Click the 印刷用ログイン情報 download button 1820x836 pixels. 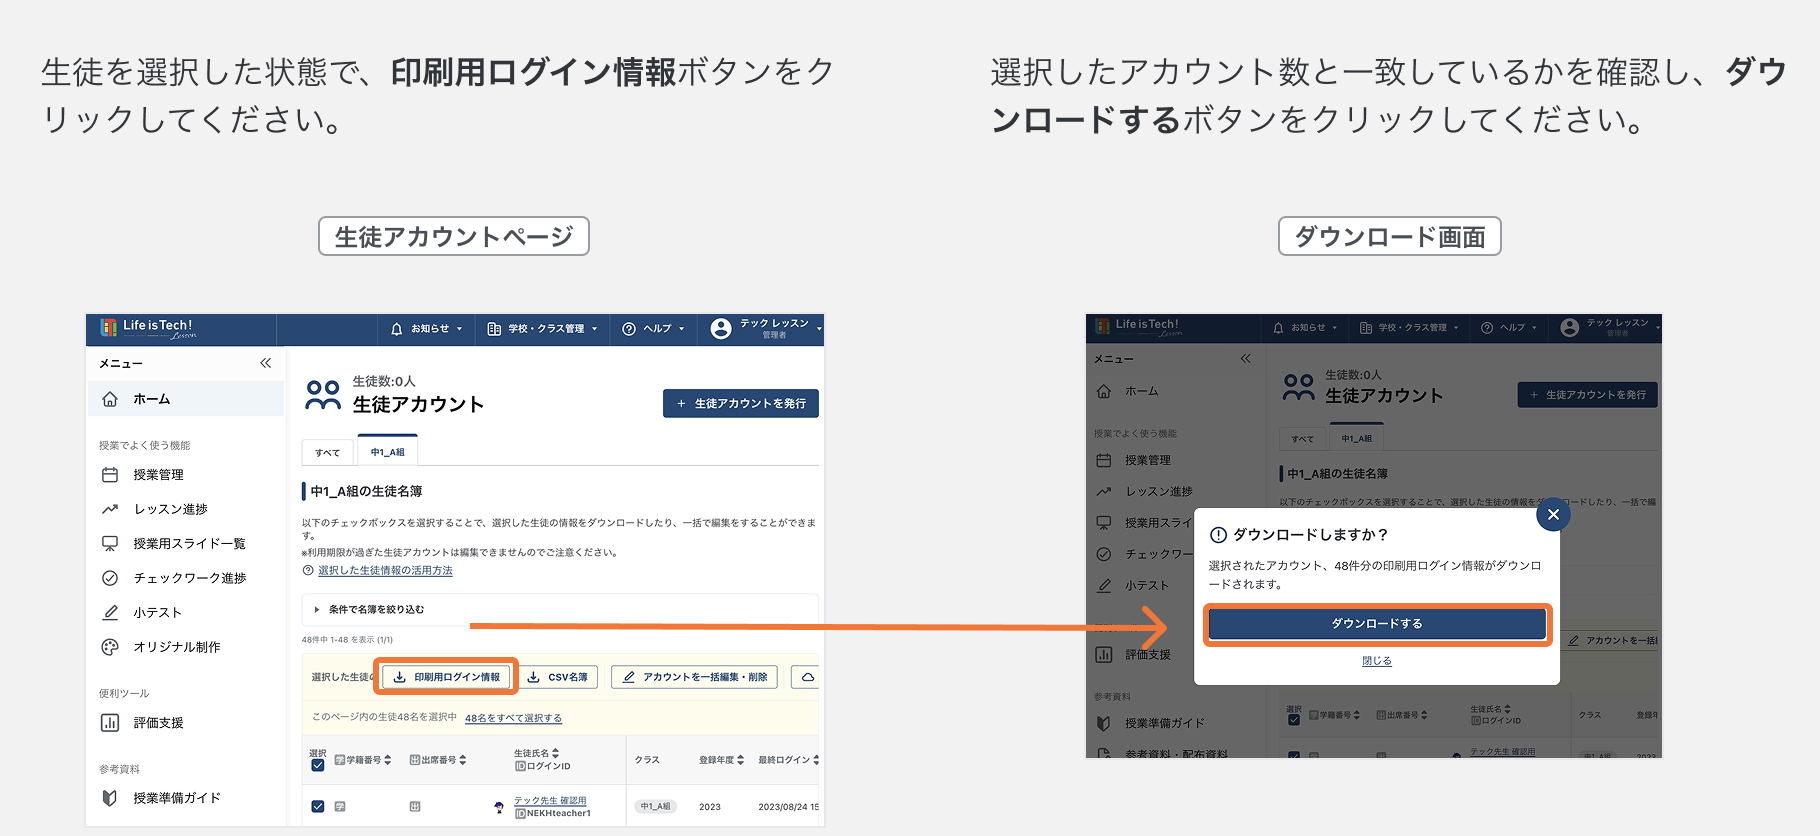pyautogui.click(x=447, y=677)
